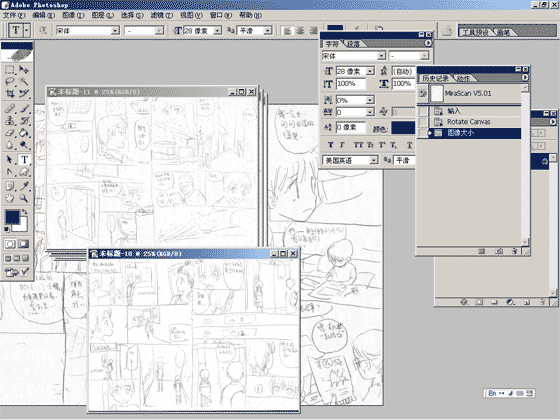Select the Brush tool
Image resolution: width=560 pixels, height=420 pixels.
click(x=24, y=108)
